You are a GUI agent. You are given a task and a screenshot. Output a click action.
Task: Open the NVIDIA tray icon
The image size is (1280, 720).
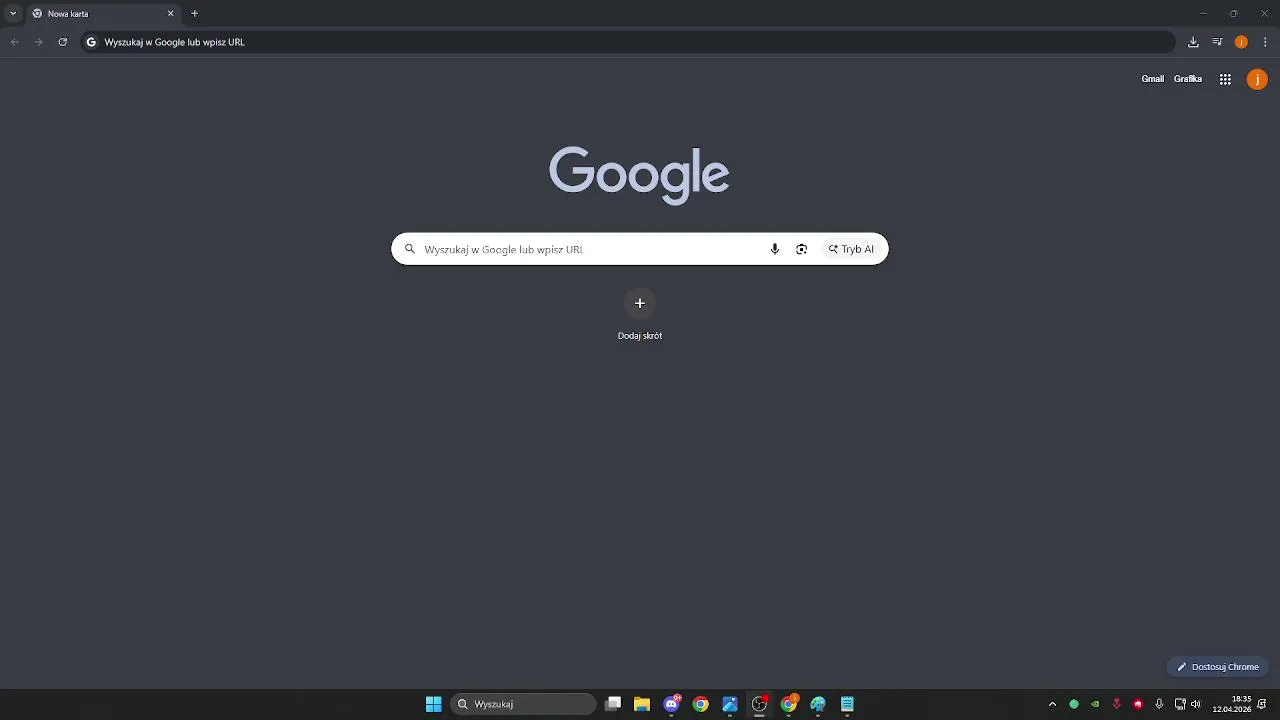pos(1095,704)
